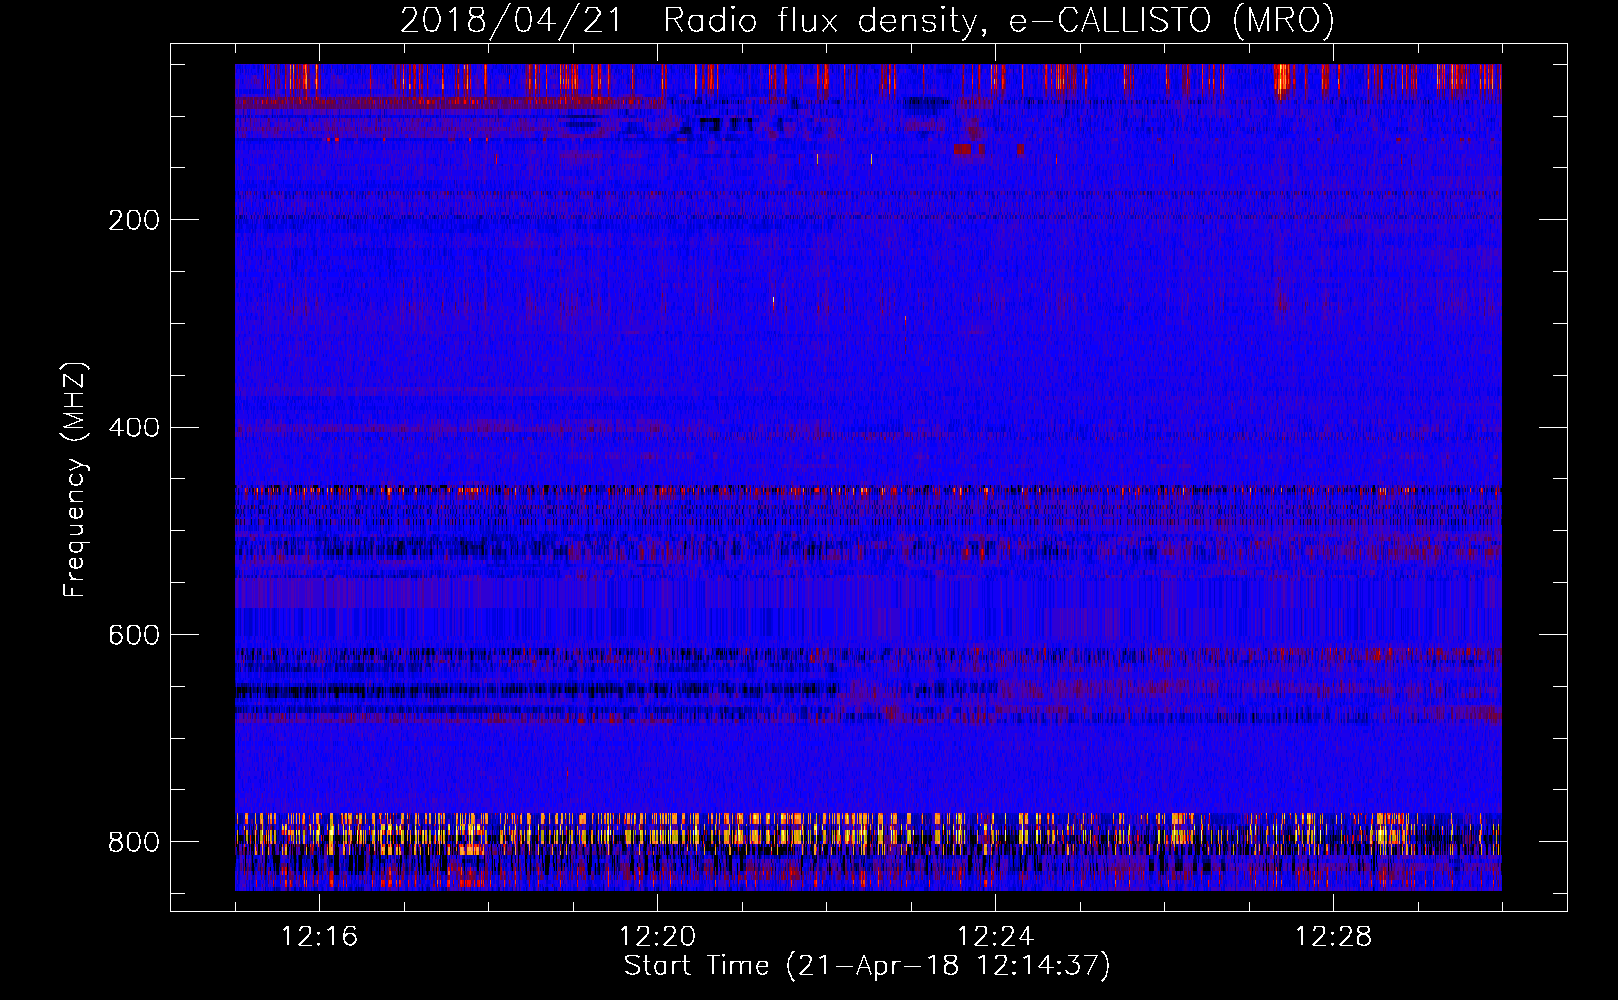Image resolution: width=1618 pixels, height=1000 pixels.
Task: Click the 400 frequency tick label
Action: click(x=134, y=428)
